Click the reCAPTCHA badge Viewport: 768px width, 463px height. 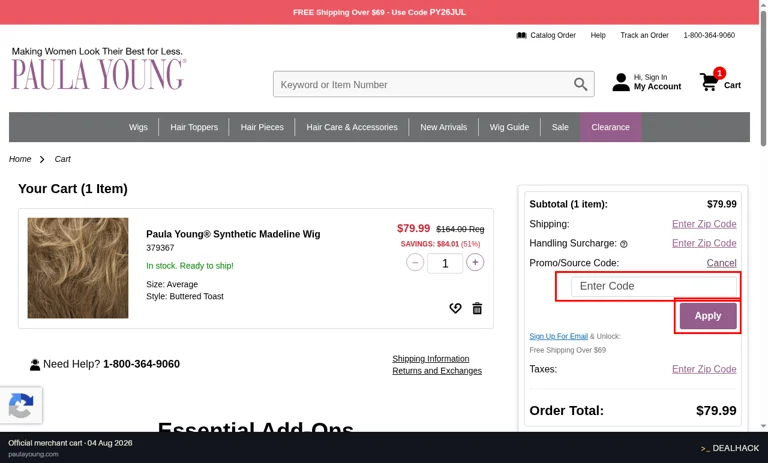(x=21, y=405)
